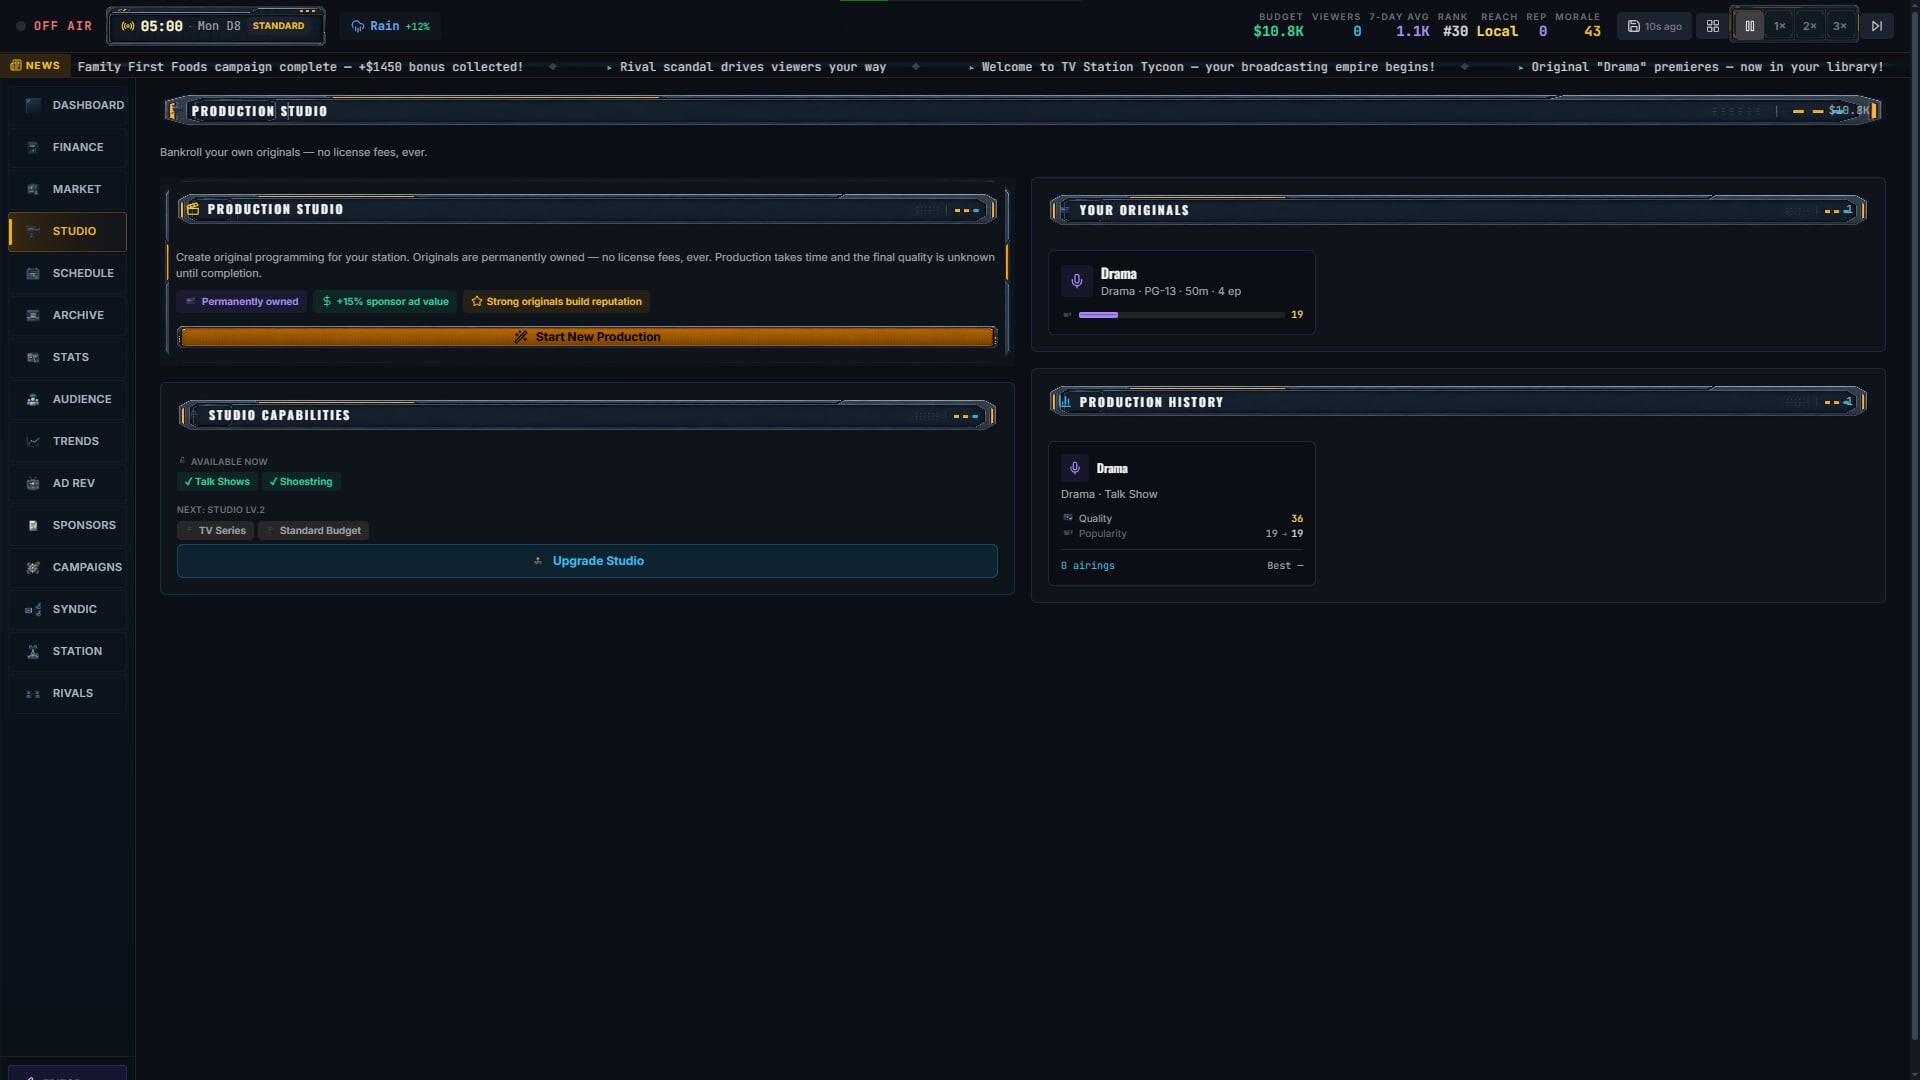This screenshot has height=1080, width=1920.
Task: Click the Standard Budget locked chip
Action: coord(314,531)
